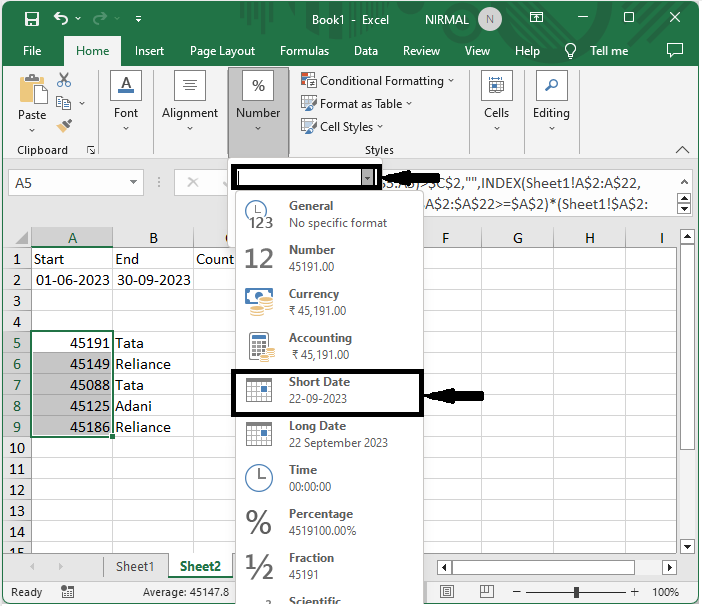Screen dimensions: 702x606
Task: Open the Name Box dropdown arrow
Action: (134, 183)
